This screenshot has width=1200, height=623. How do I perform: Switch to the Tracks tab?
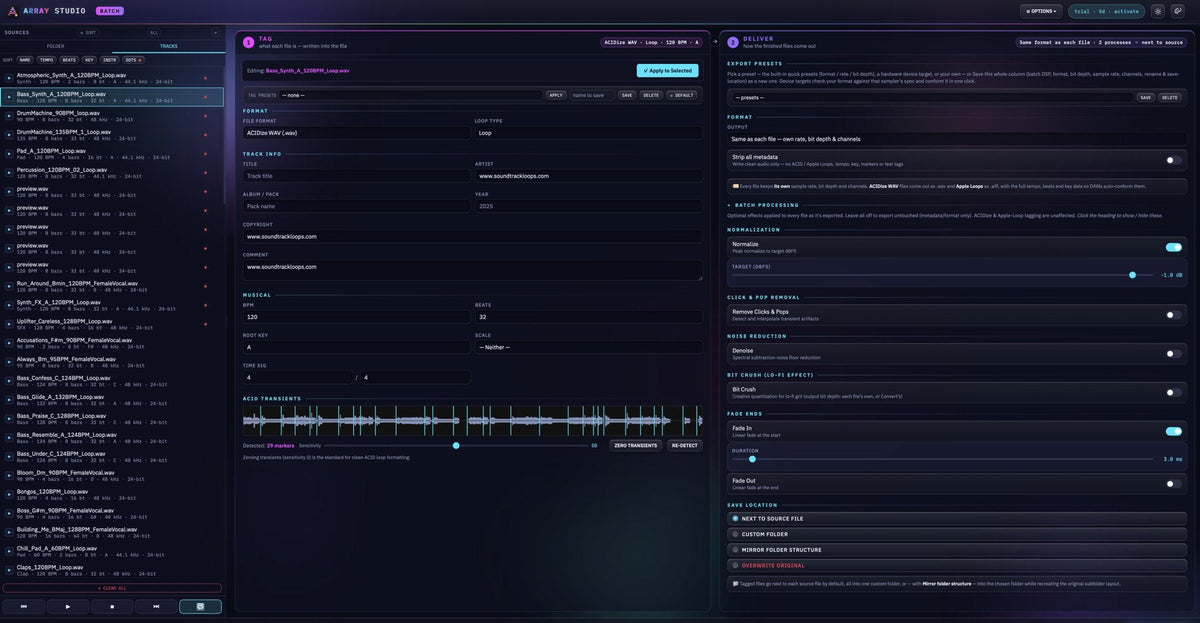tap(169, 46)
